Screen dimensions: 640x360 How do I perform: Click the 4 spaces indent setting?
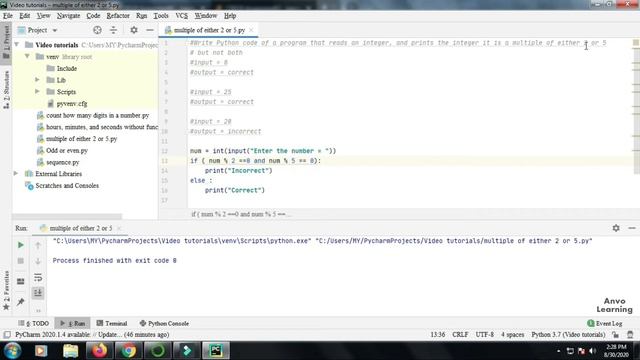[512, 335]
